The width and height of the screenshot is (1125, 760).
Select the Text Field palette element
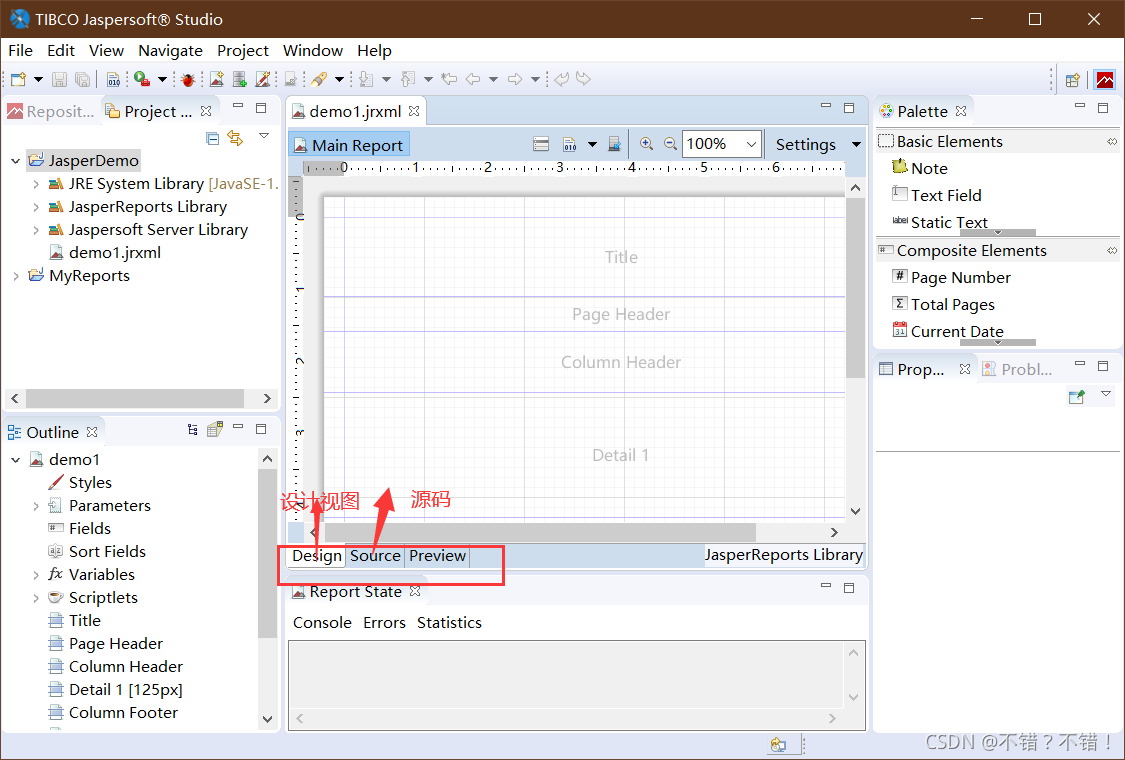[x=937, y=195]
